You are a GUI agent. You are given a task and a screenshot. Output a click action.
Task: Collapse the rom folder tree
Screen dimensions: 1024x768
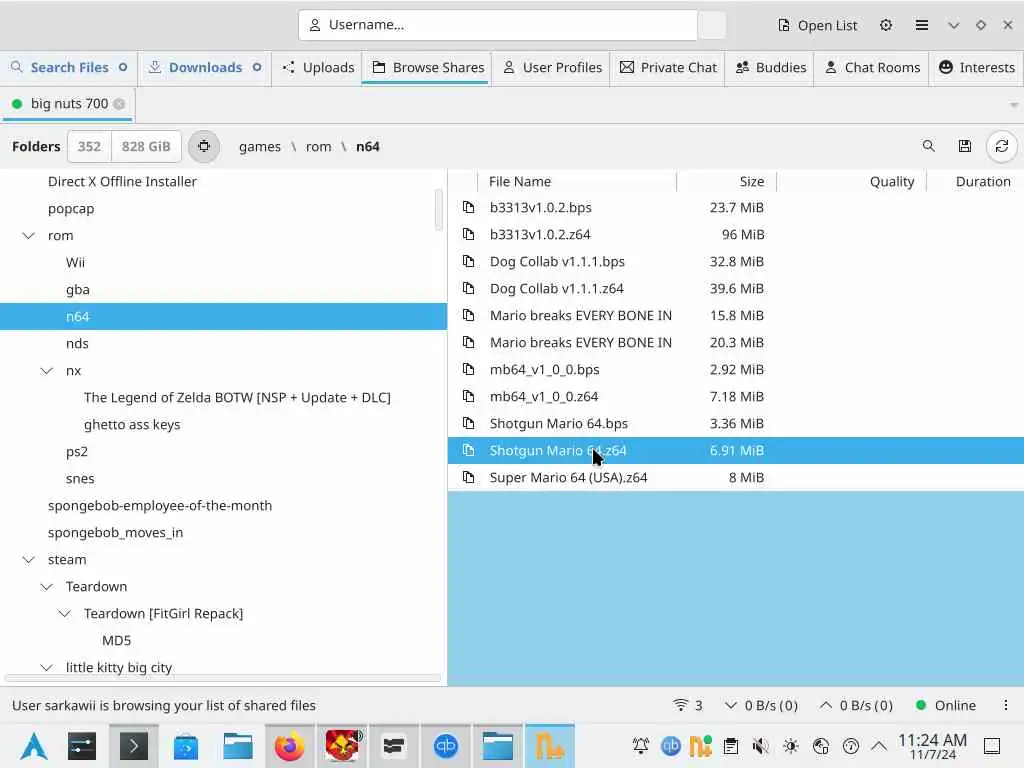click(29, 236)
